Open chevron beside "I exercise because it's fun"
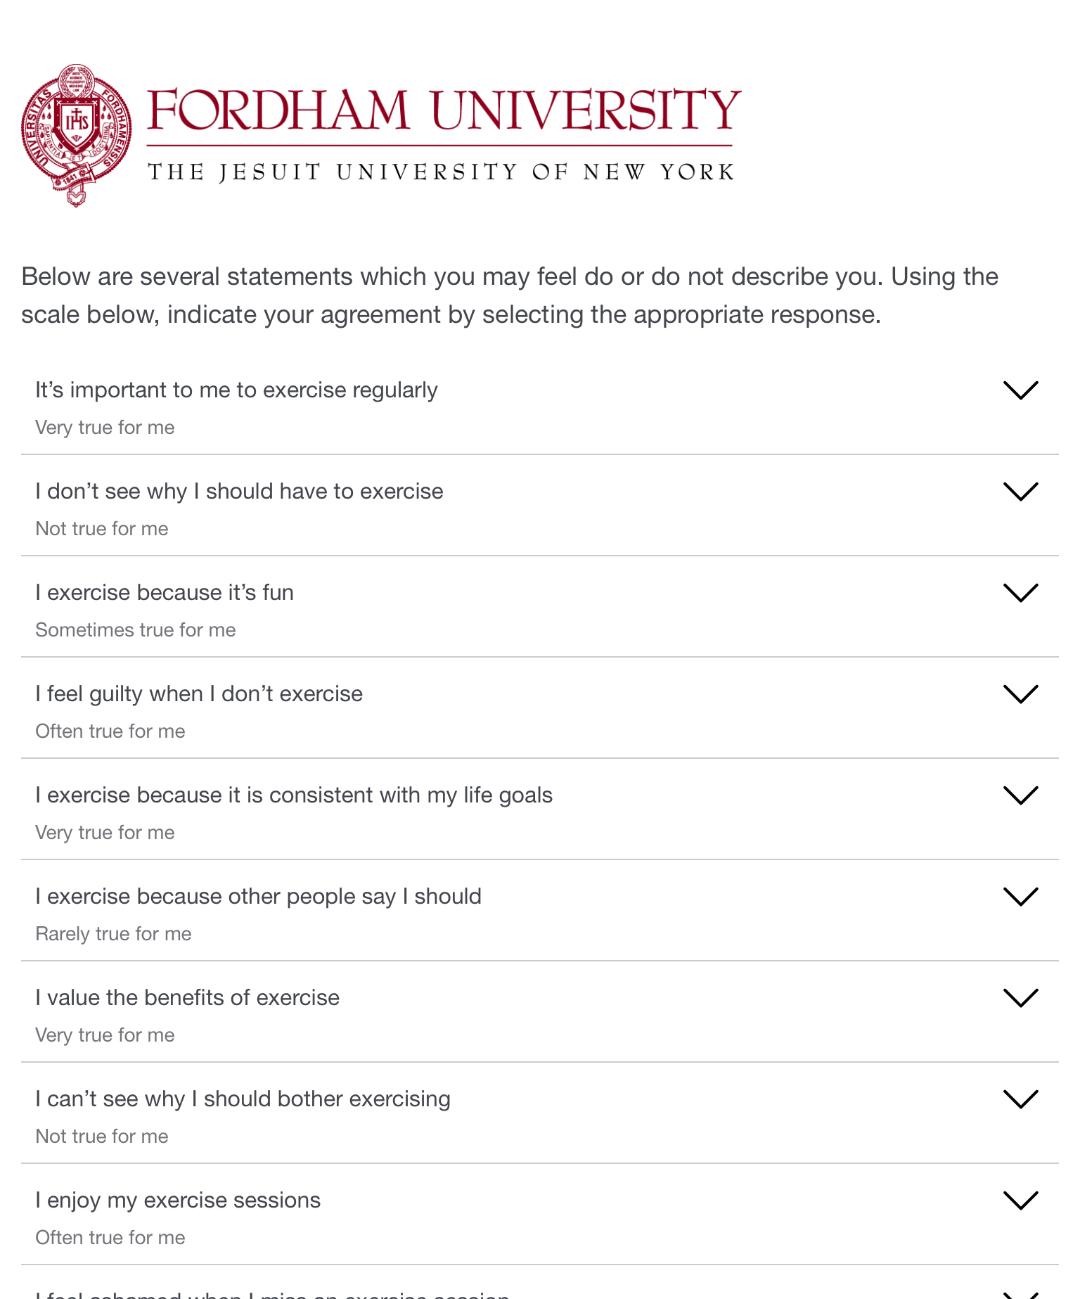The height and width of the screenshot is (1299, 1080). pos(1021,593)
